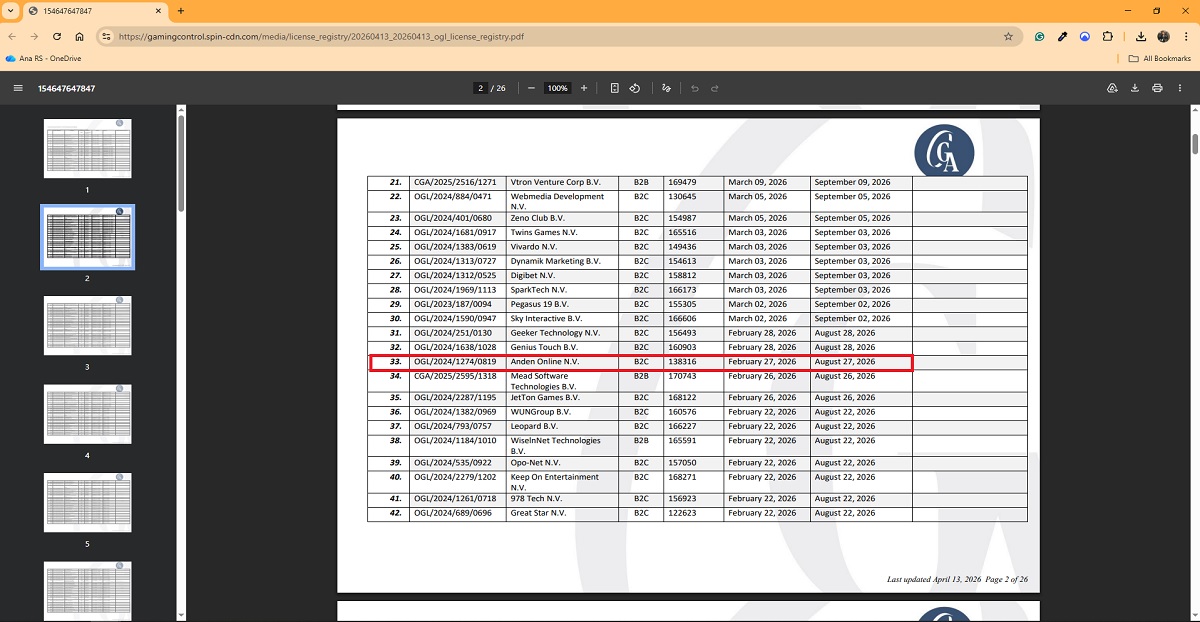Select page 3 thumbnail in sidebar
The height and width of the screenshot is (622, 1200).
pos(87,326)
